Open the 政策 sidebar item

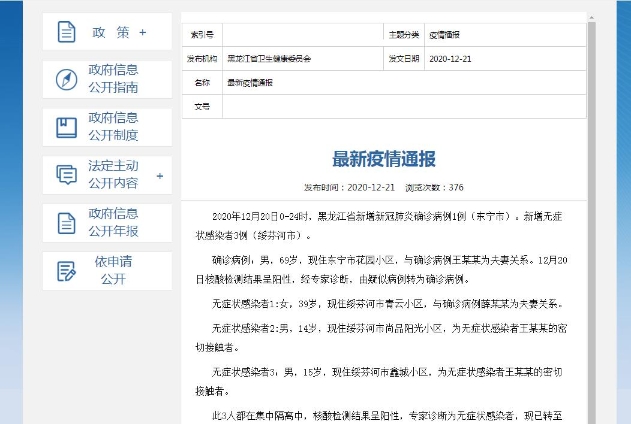(x=107, y=31)
